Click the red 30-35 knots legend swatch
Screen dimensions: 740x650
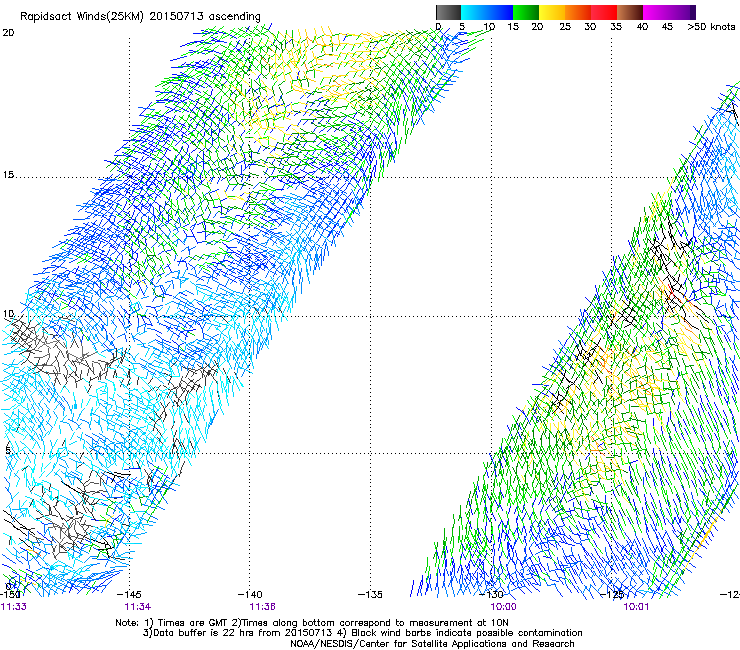click(604, 12)
